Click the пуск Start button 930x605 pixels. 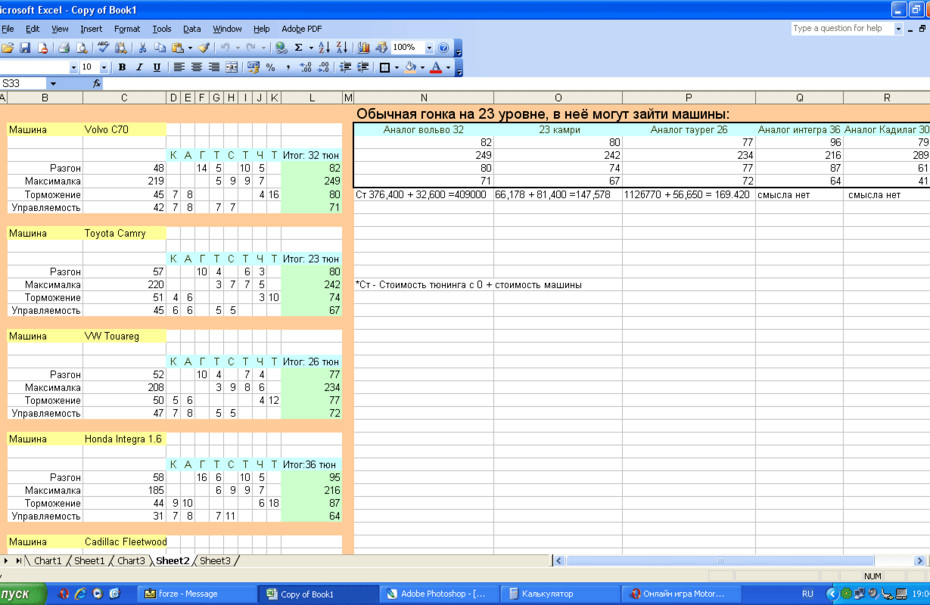click(x=21, y=594)
